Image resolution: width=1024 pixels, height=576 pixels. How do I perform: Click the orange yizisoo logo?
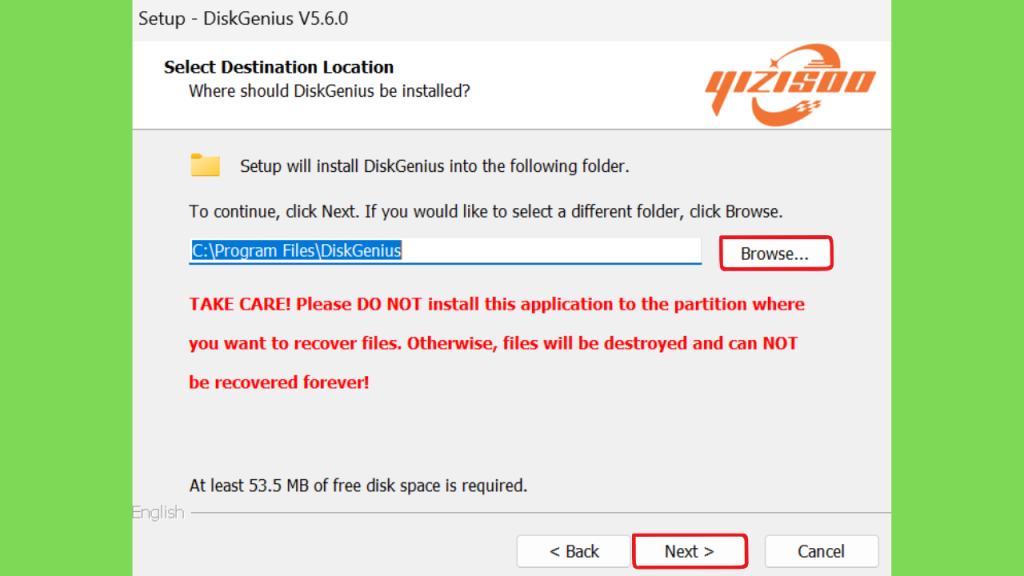[x=790, y=85]
